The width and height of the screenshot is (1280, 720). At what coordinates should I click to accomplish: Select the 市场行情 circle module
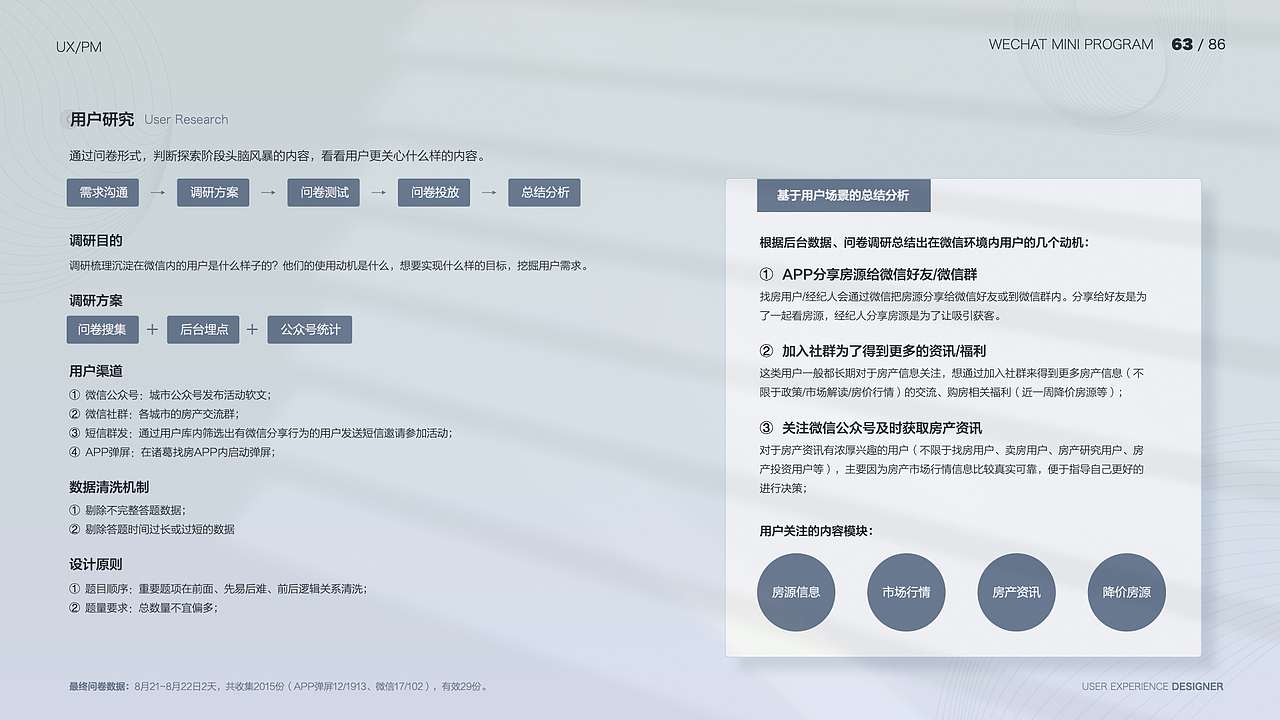[x=906, y=592]
